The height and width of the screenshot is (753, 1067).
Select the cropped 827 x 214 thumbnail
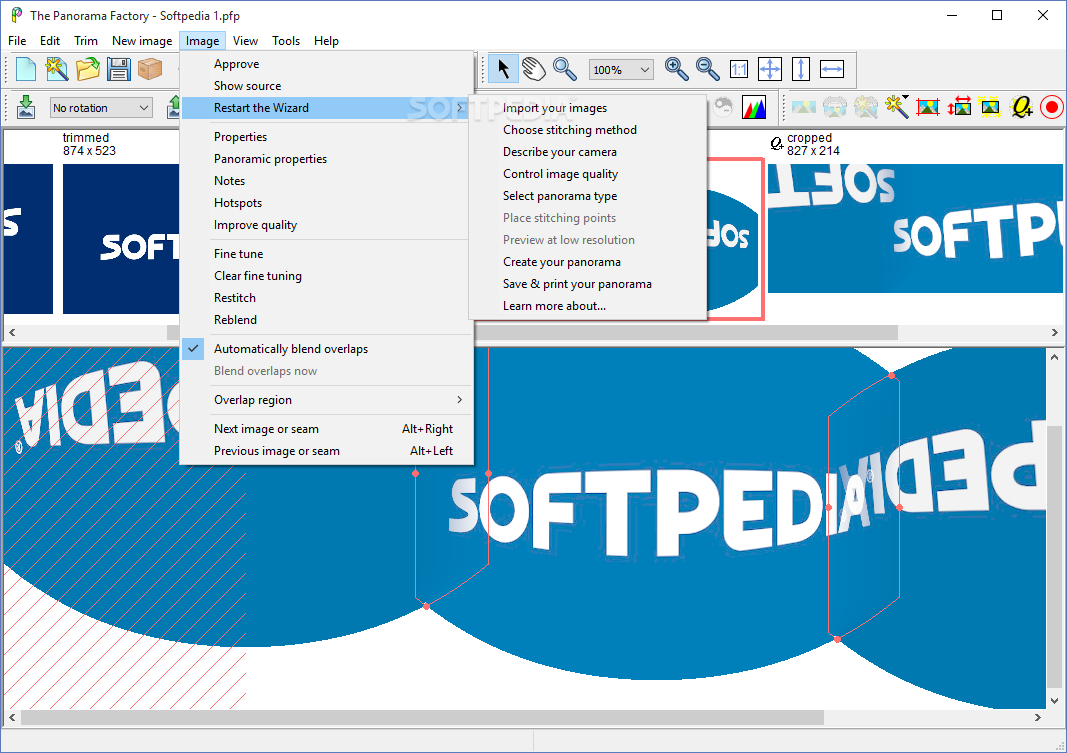[915, 229]
